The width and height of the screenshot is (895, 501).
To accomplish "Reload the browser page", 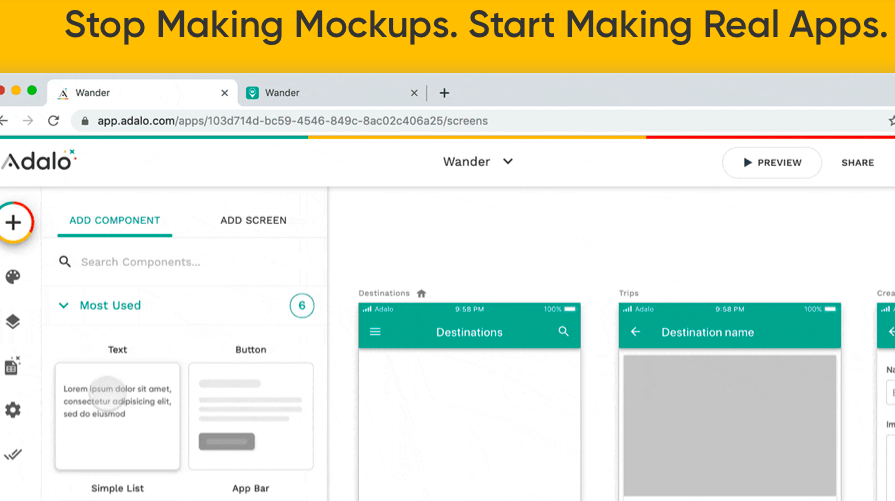I will coord(54,120).
